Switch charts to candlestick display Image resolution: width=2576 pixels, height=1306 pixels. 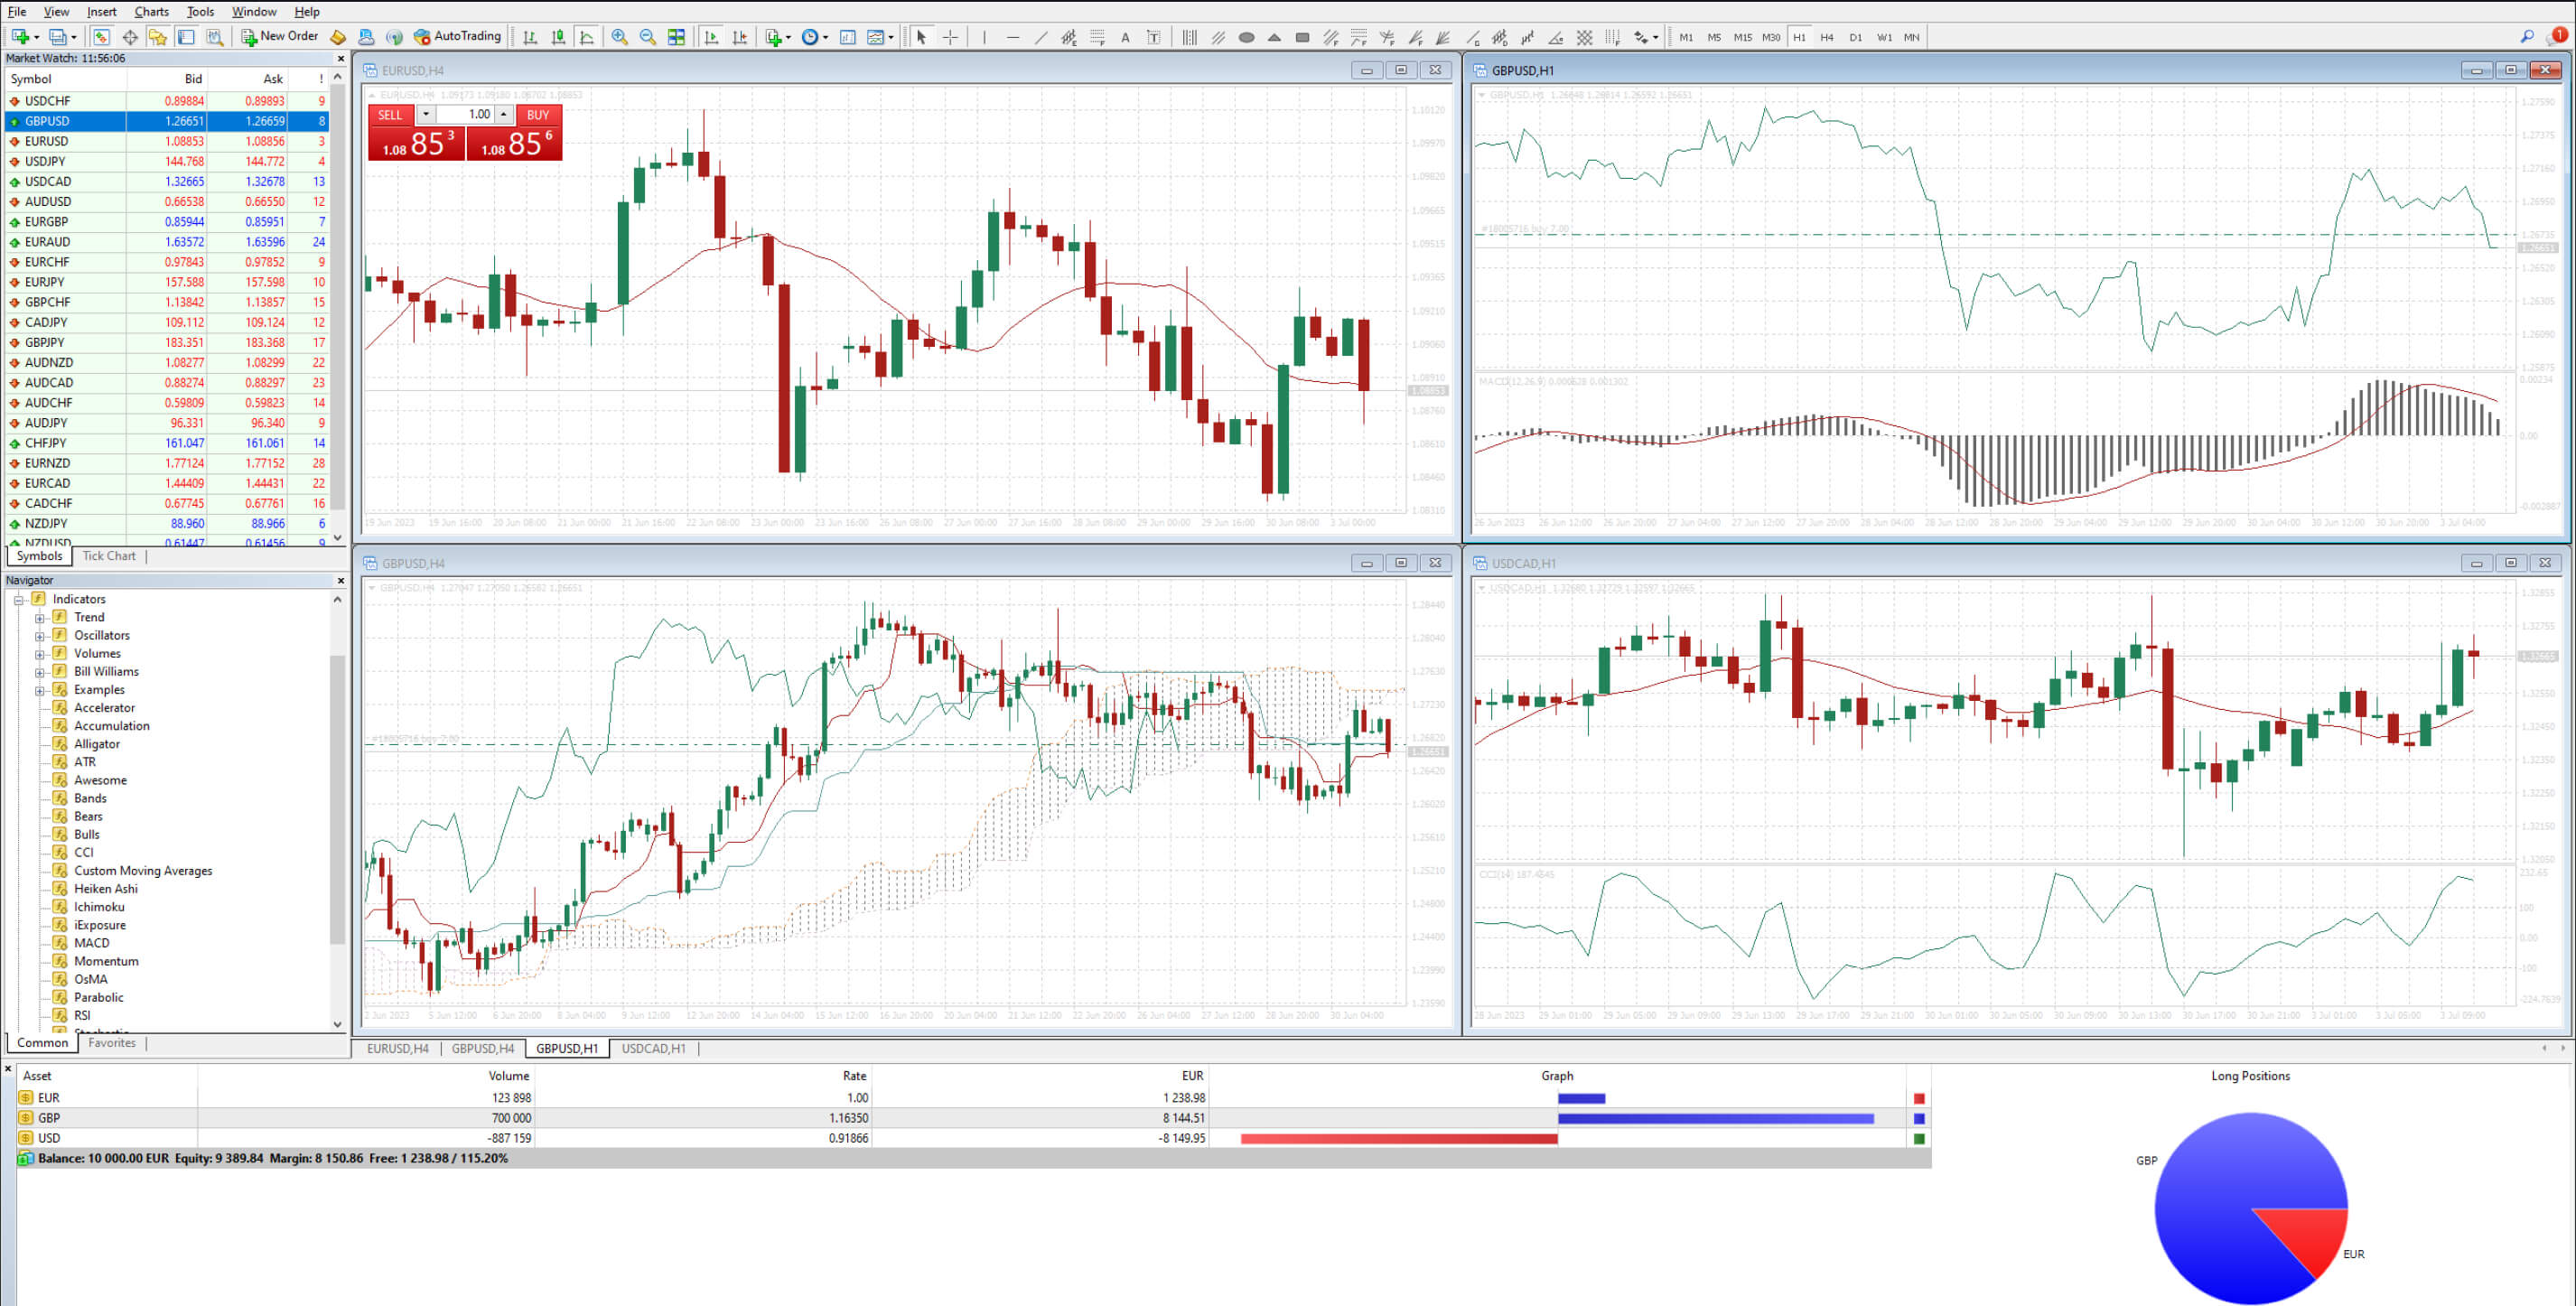tap(557, 37)
